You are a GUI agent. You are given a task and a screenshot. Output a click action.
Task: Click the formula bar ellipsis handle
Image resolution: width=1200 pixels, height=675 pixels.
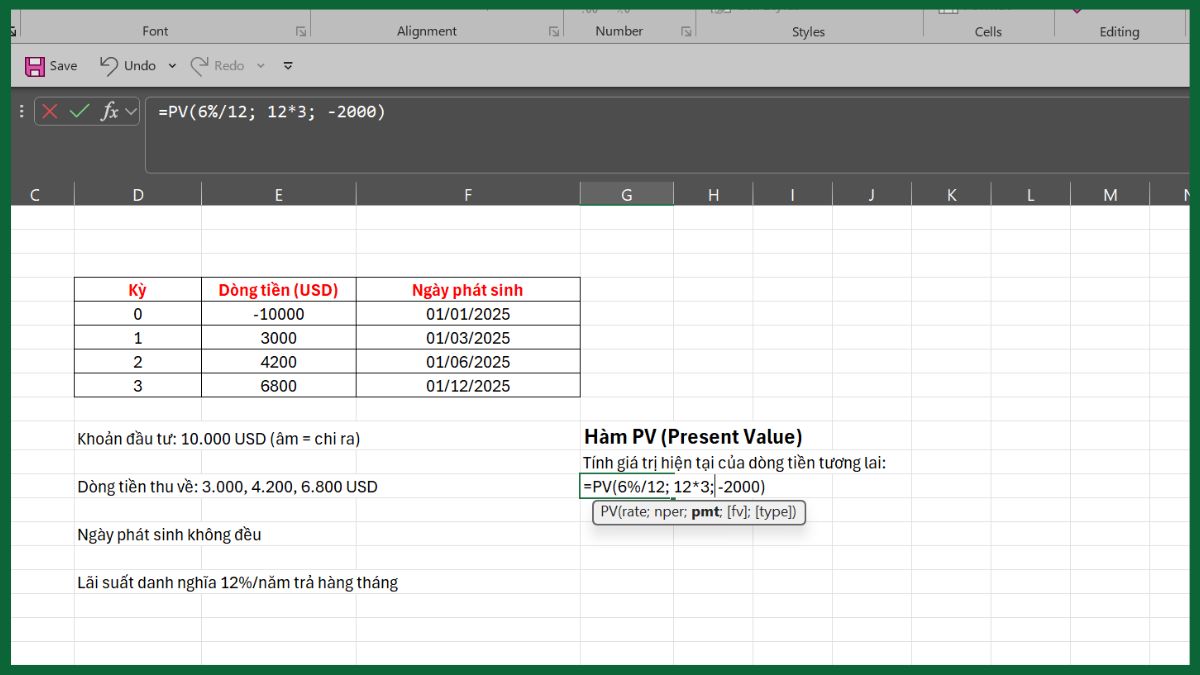(22, 111)
